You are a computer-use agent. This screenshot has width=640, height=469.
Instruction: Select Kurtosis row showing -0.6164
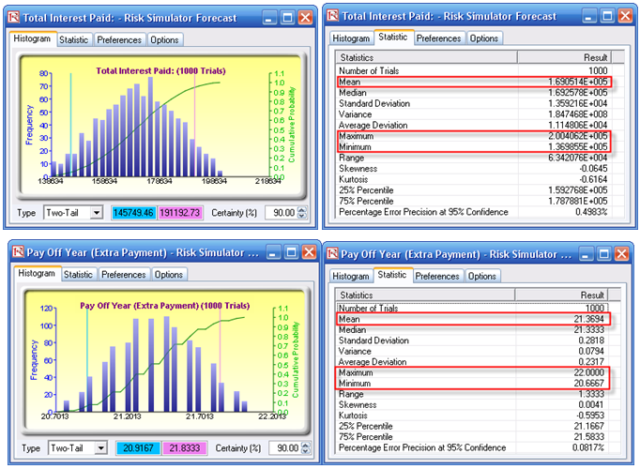(473, 179)
